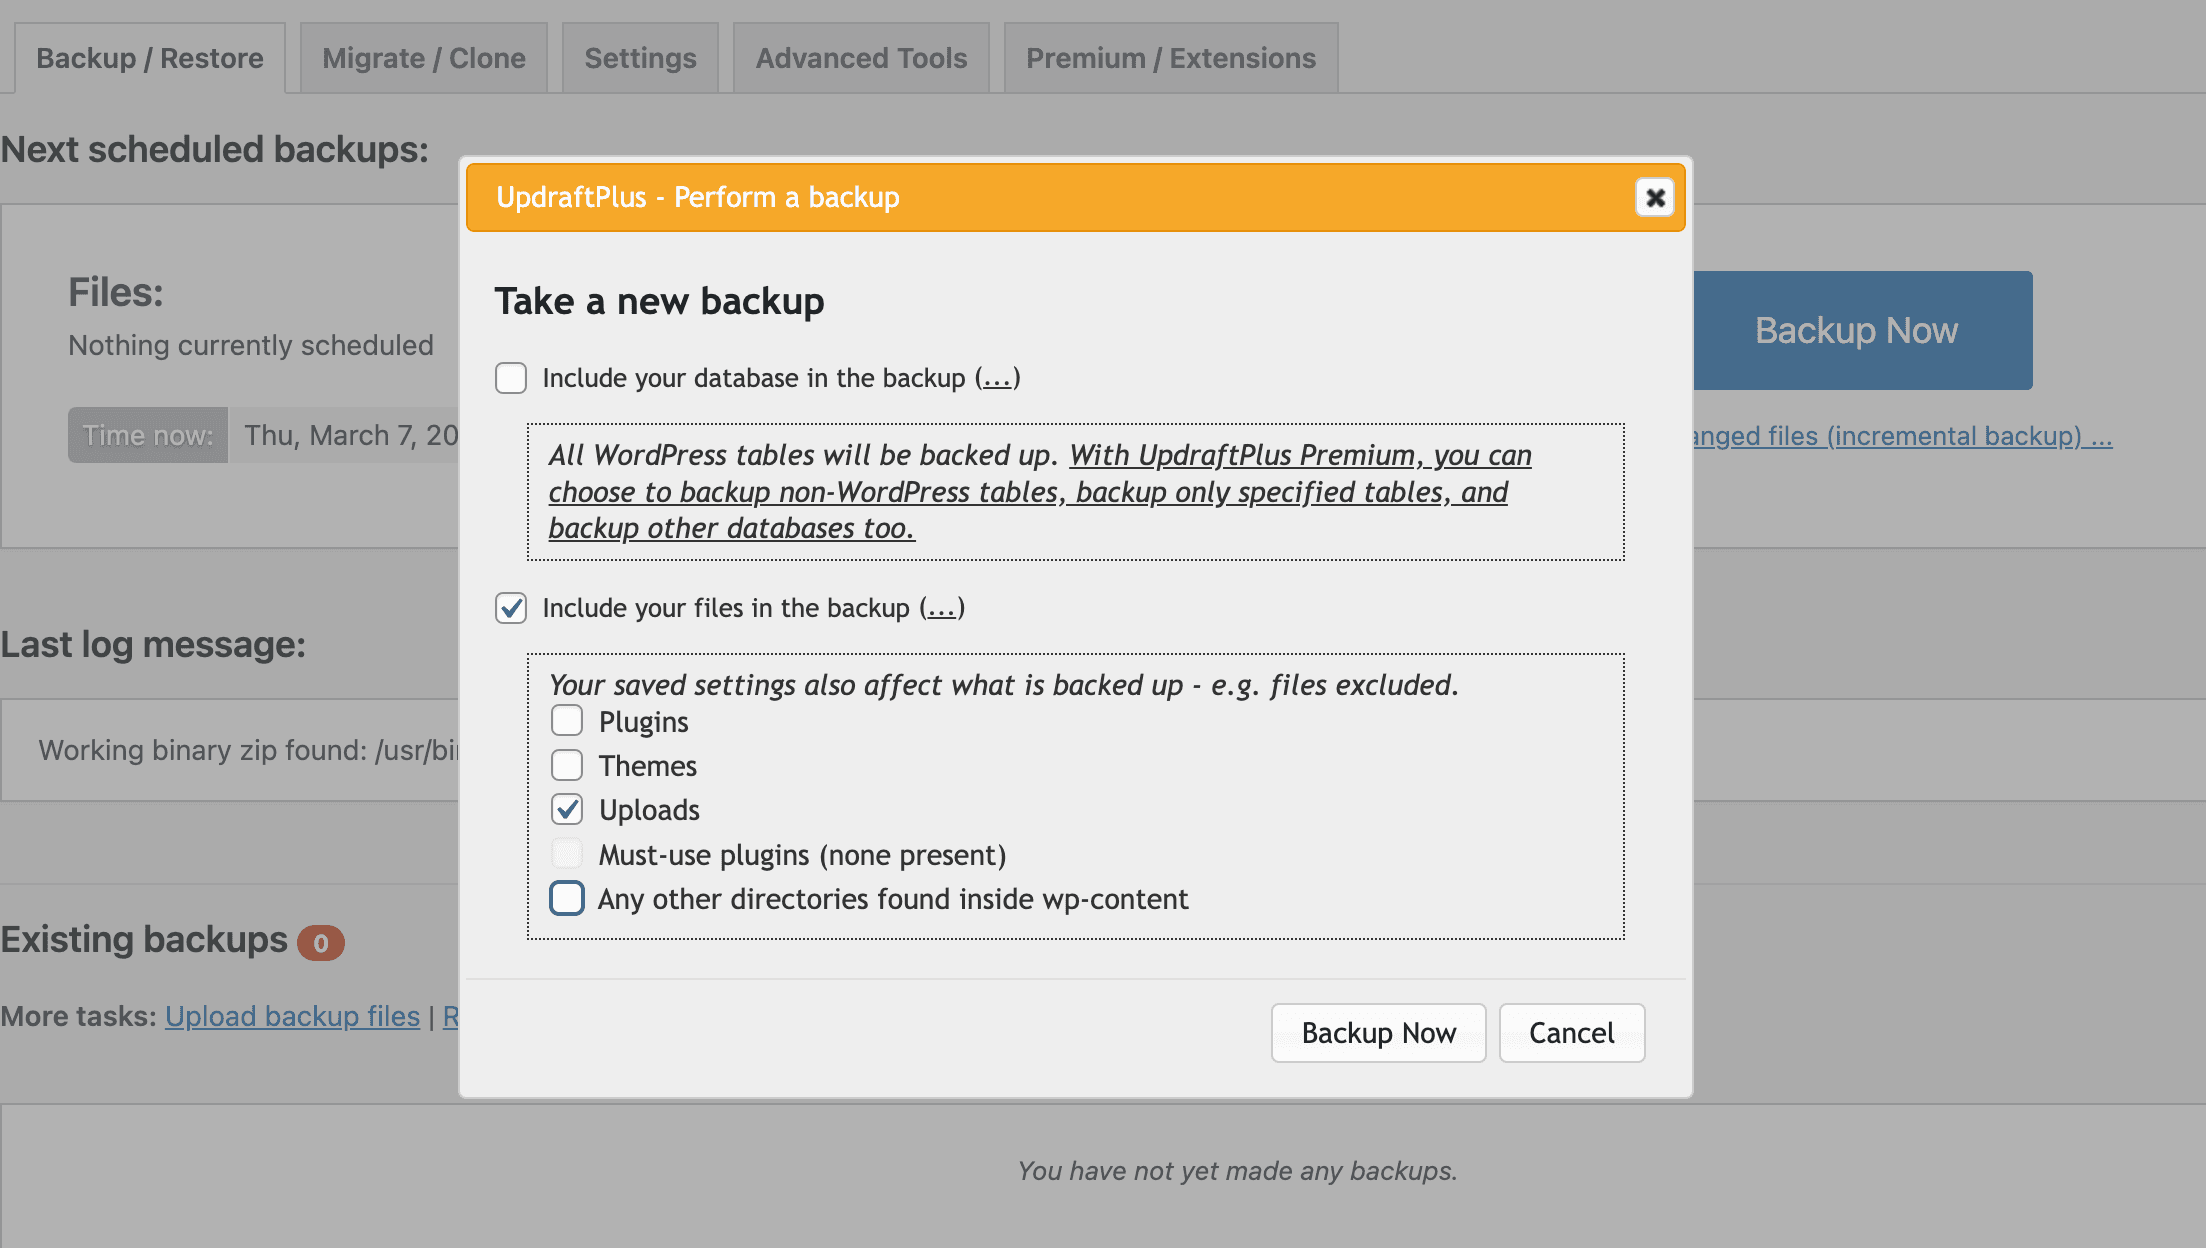Screen dimensions: 2206x1248
Task: Click the 'Working binary zip found' log message
Action: point(248,750)
